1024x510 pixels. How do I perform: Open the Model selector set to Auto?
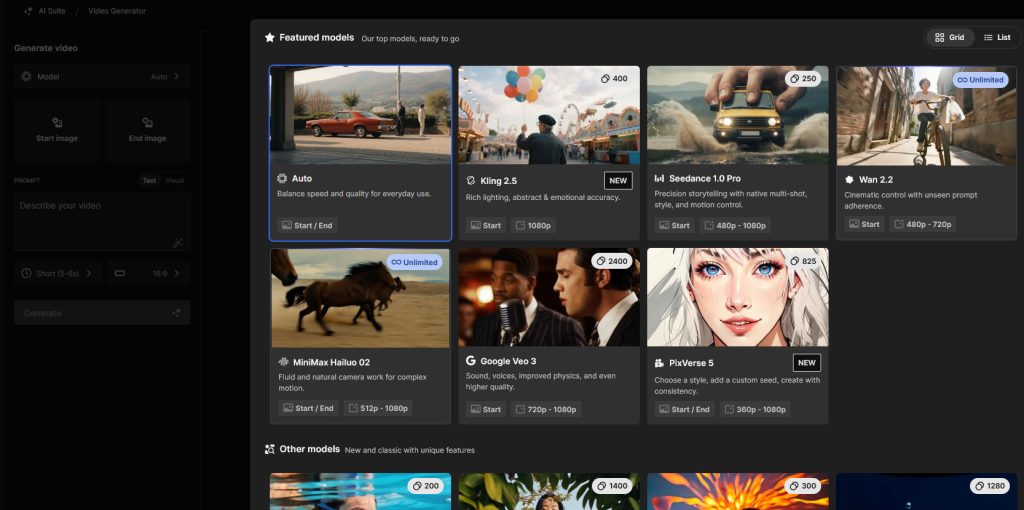(102, 76)
